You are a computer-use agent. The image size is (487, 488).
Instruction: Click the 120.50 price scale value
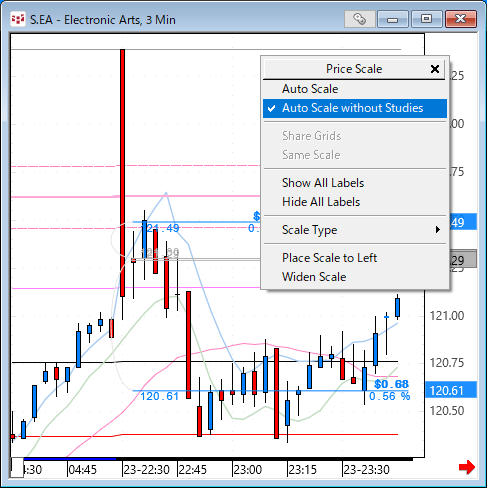[x=447, y=411]
